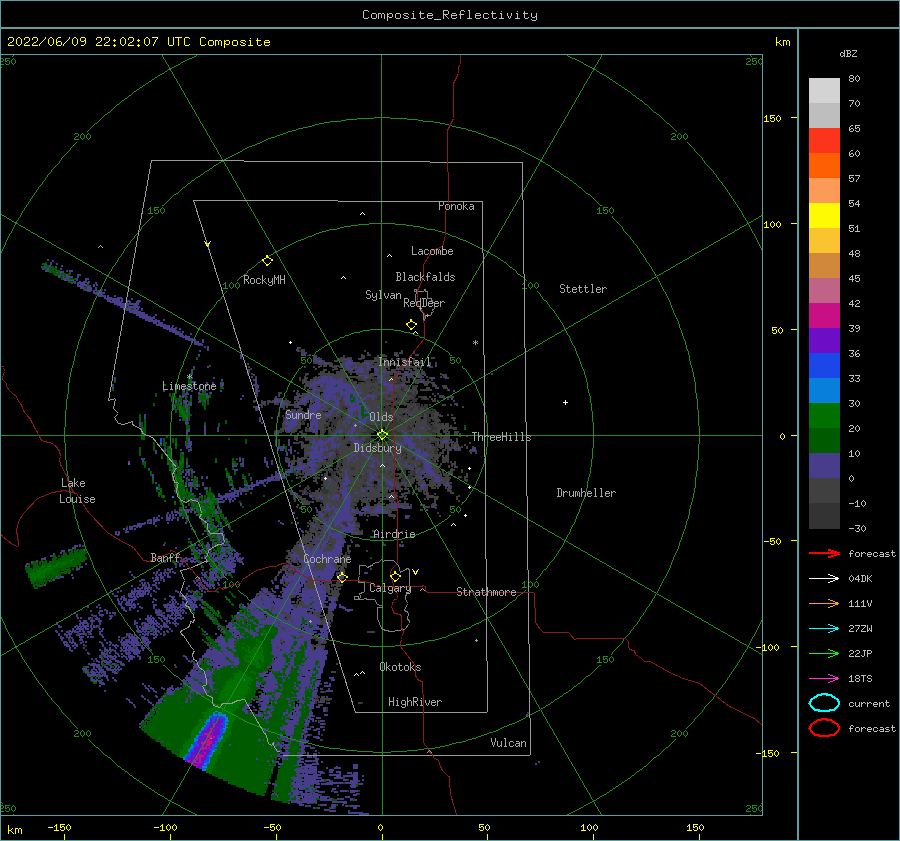Select the 80 dBZ light gray swatch
The image size is (900, 841).
click(824, 91)
